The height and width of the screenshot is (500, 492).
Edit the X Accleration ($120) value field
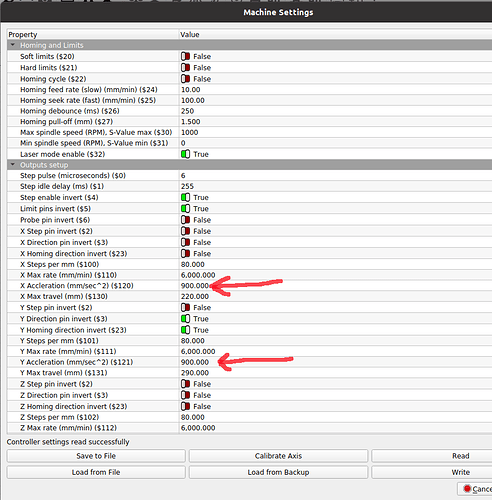point(336,286)
